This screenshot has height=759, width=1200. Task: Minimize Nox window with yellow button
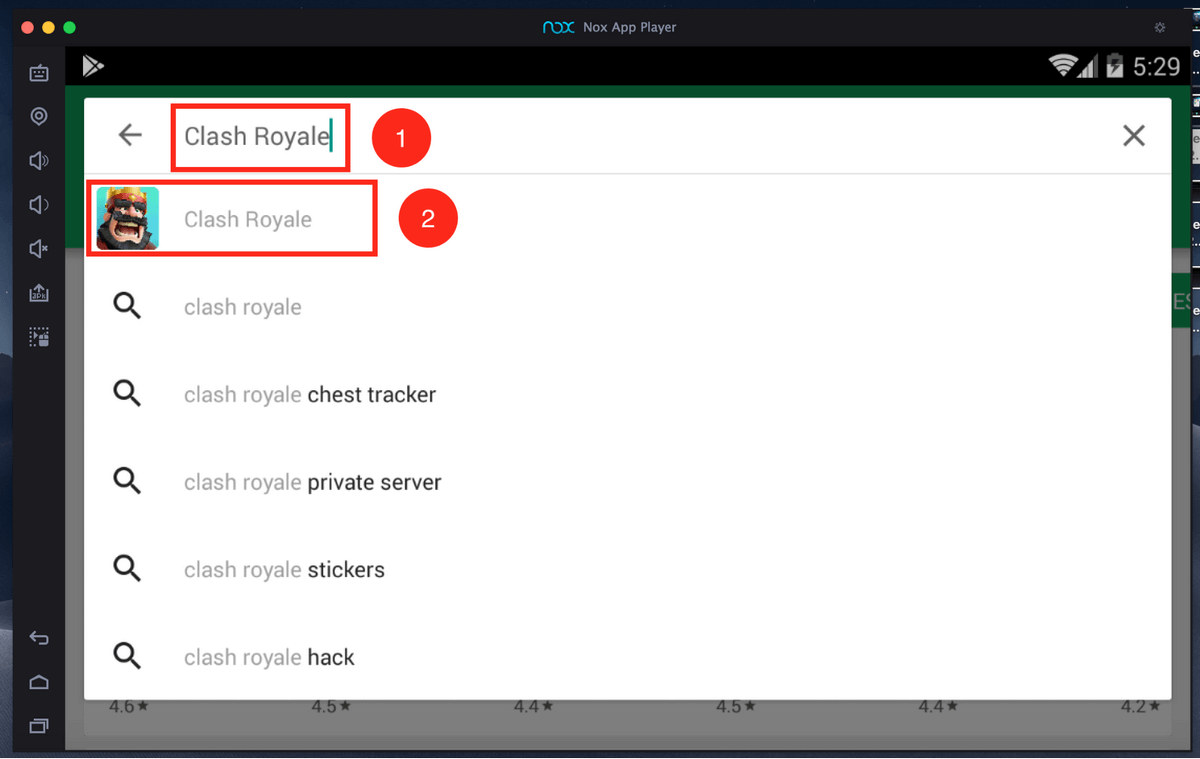coord(48,27)
